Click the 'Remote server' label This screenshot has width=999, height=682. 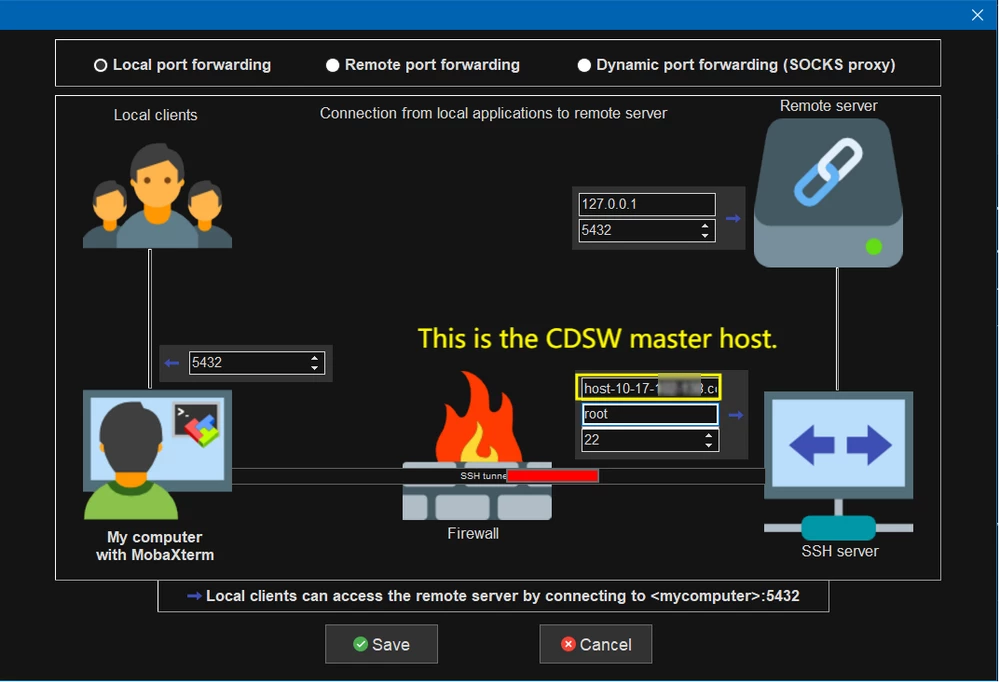click(828, 106)
